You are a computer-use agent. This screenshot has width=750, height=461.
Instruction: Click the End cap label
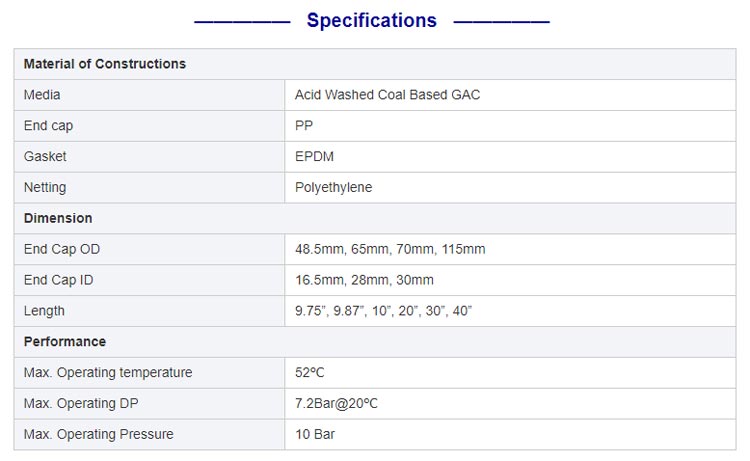[48, 126]
